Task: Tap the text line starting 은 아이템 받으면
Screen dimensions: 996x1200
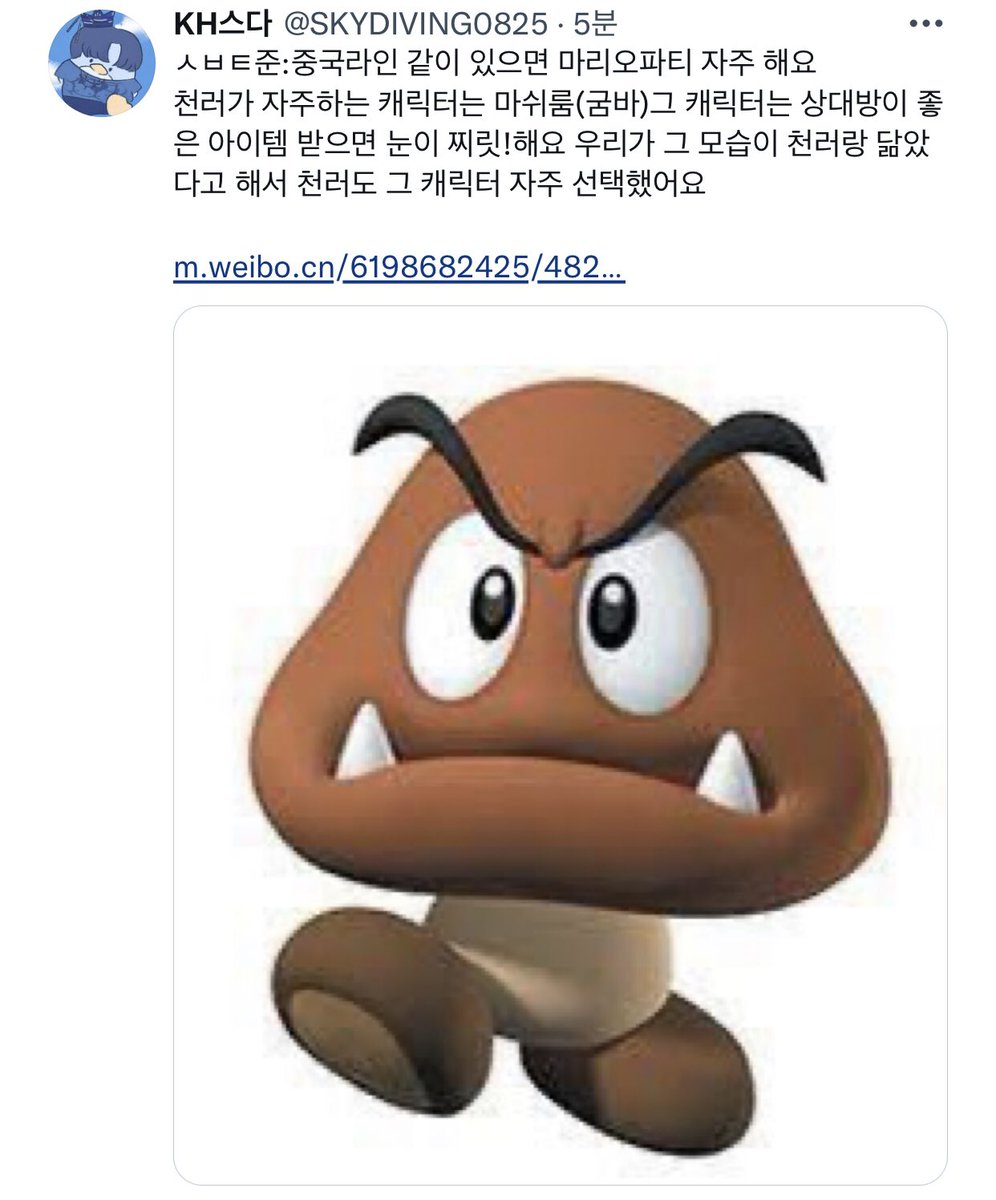Action: [559, 145]
